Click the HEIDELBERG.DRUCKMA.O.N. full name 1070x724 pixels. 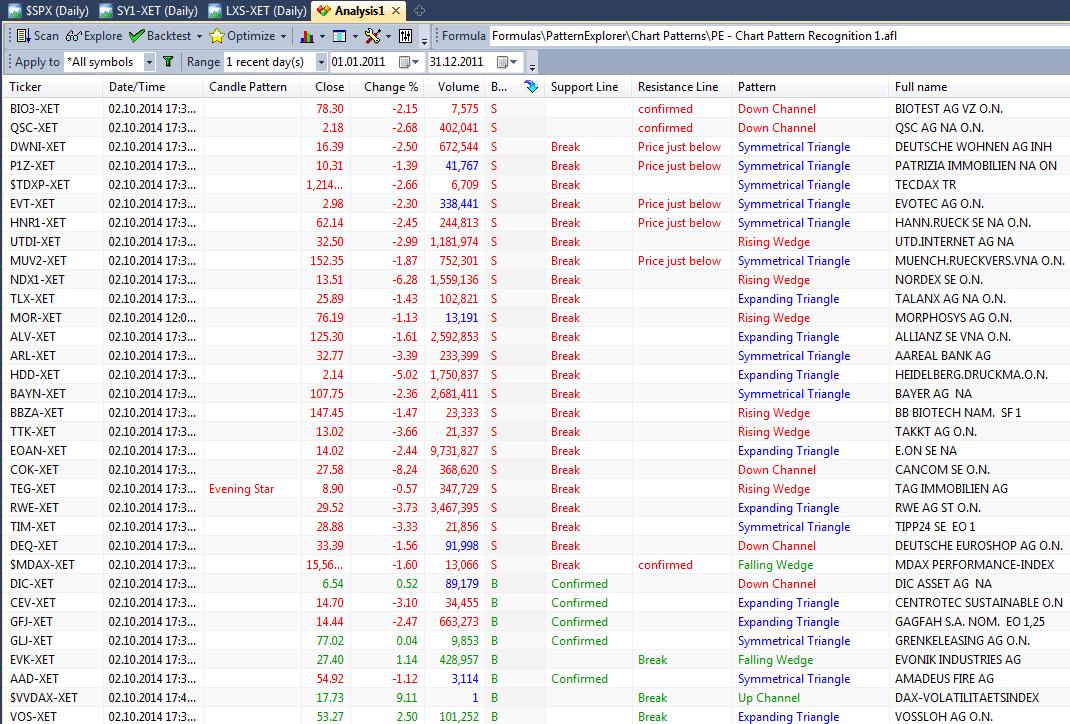[971, 375]
